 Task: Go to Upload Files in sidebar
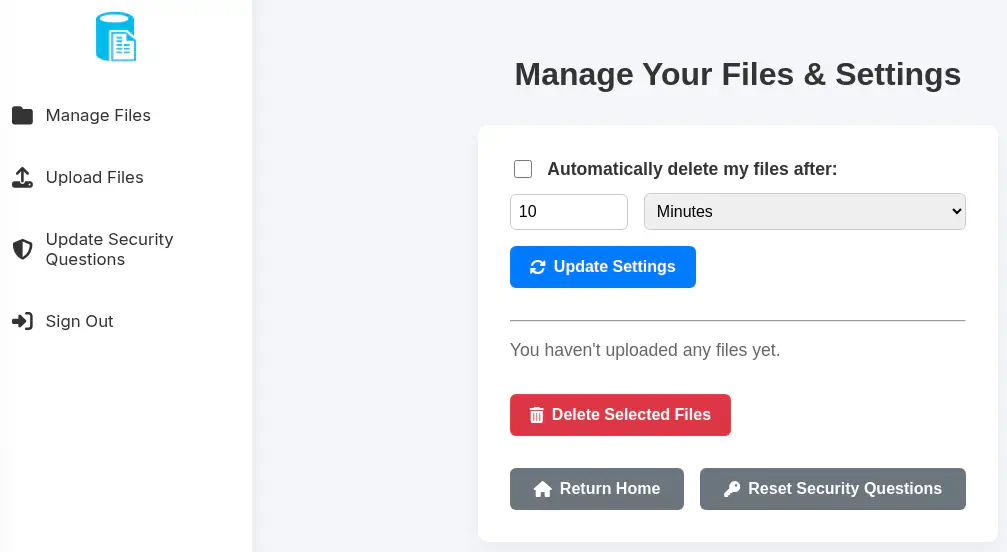pyautogui.click(x=95, y=178)
